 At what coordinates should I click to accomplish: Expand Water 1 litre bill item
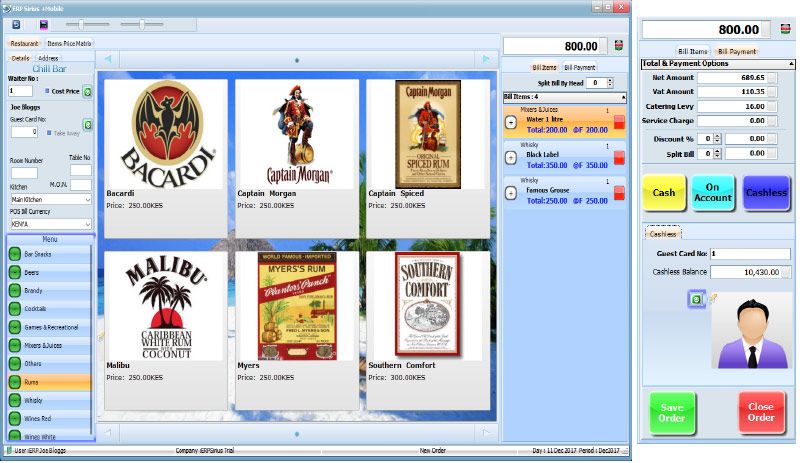[x=510, y=123]
